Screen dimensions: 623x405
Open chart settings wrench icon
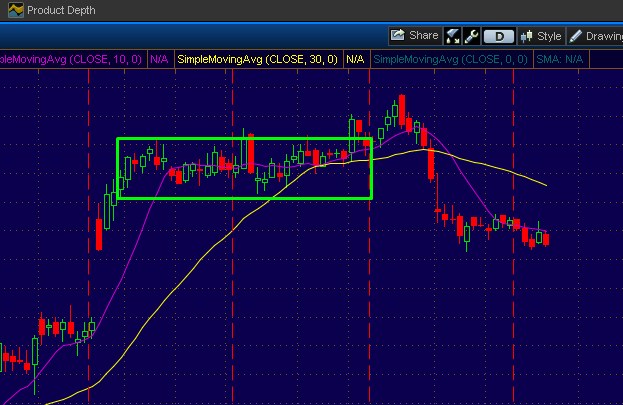pos(471,36)
